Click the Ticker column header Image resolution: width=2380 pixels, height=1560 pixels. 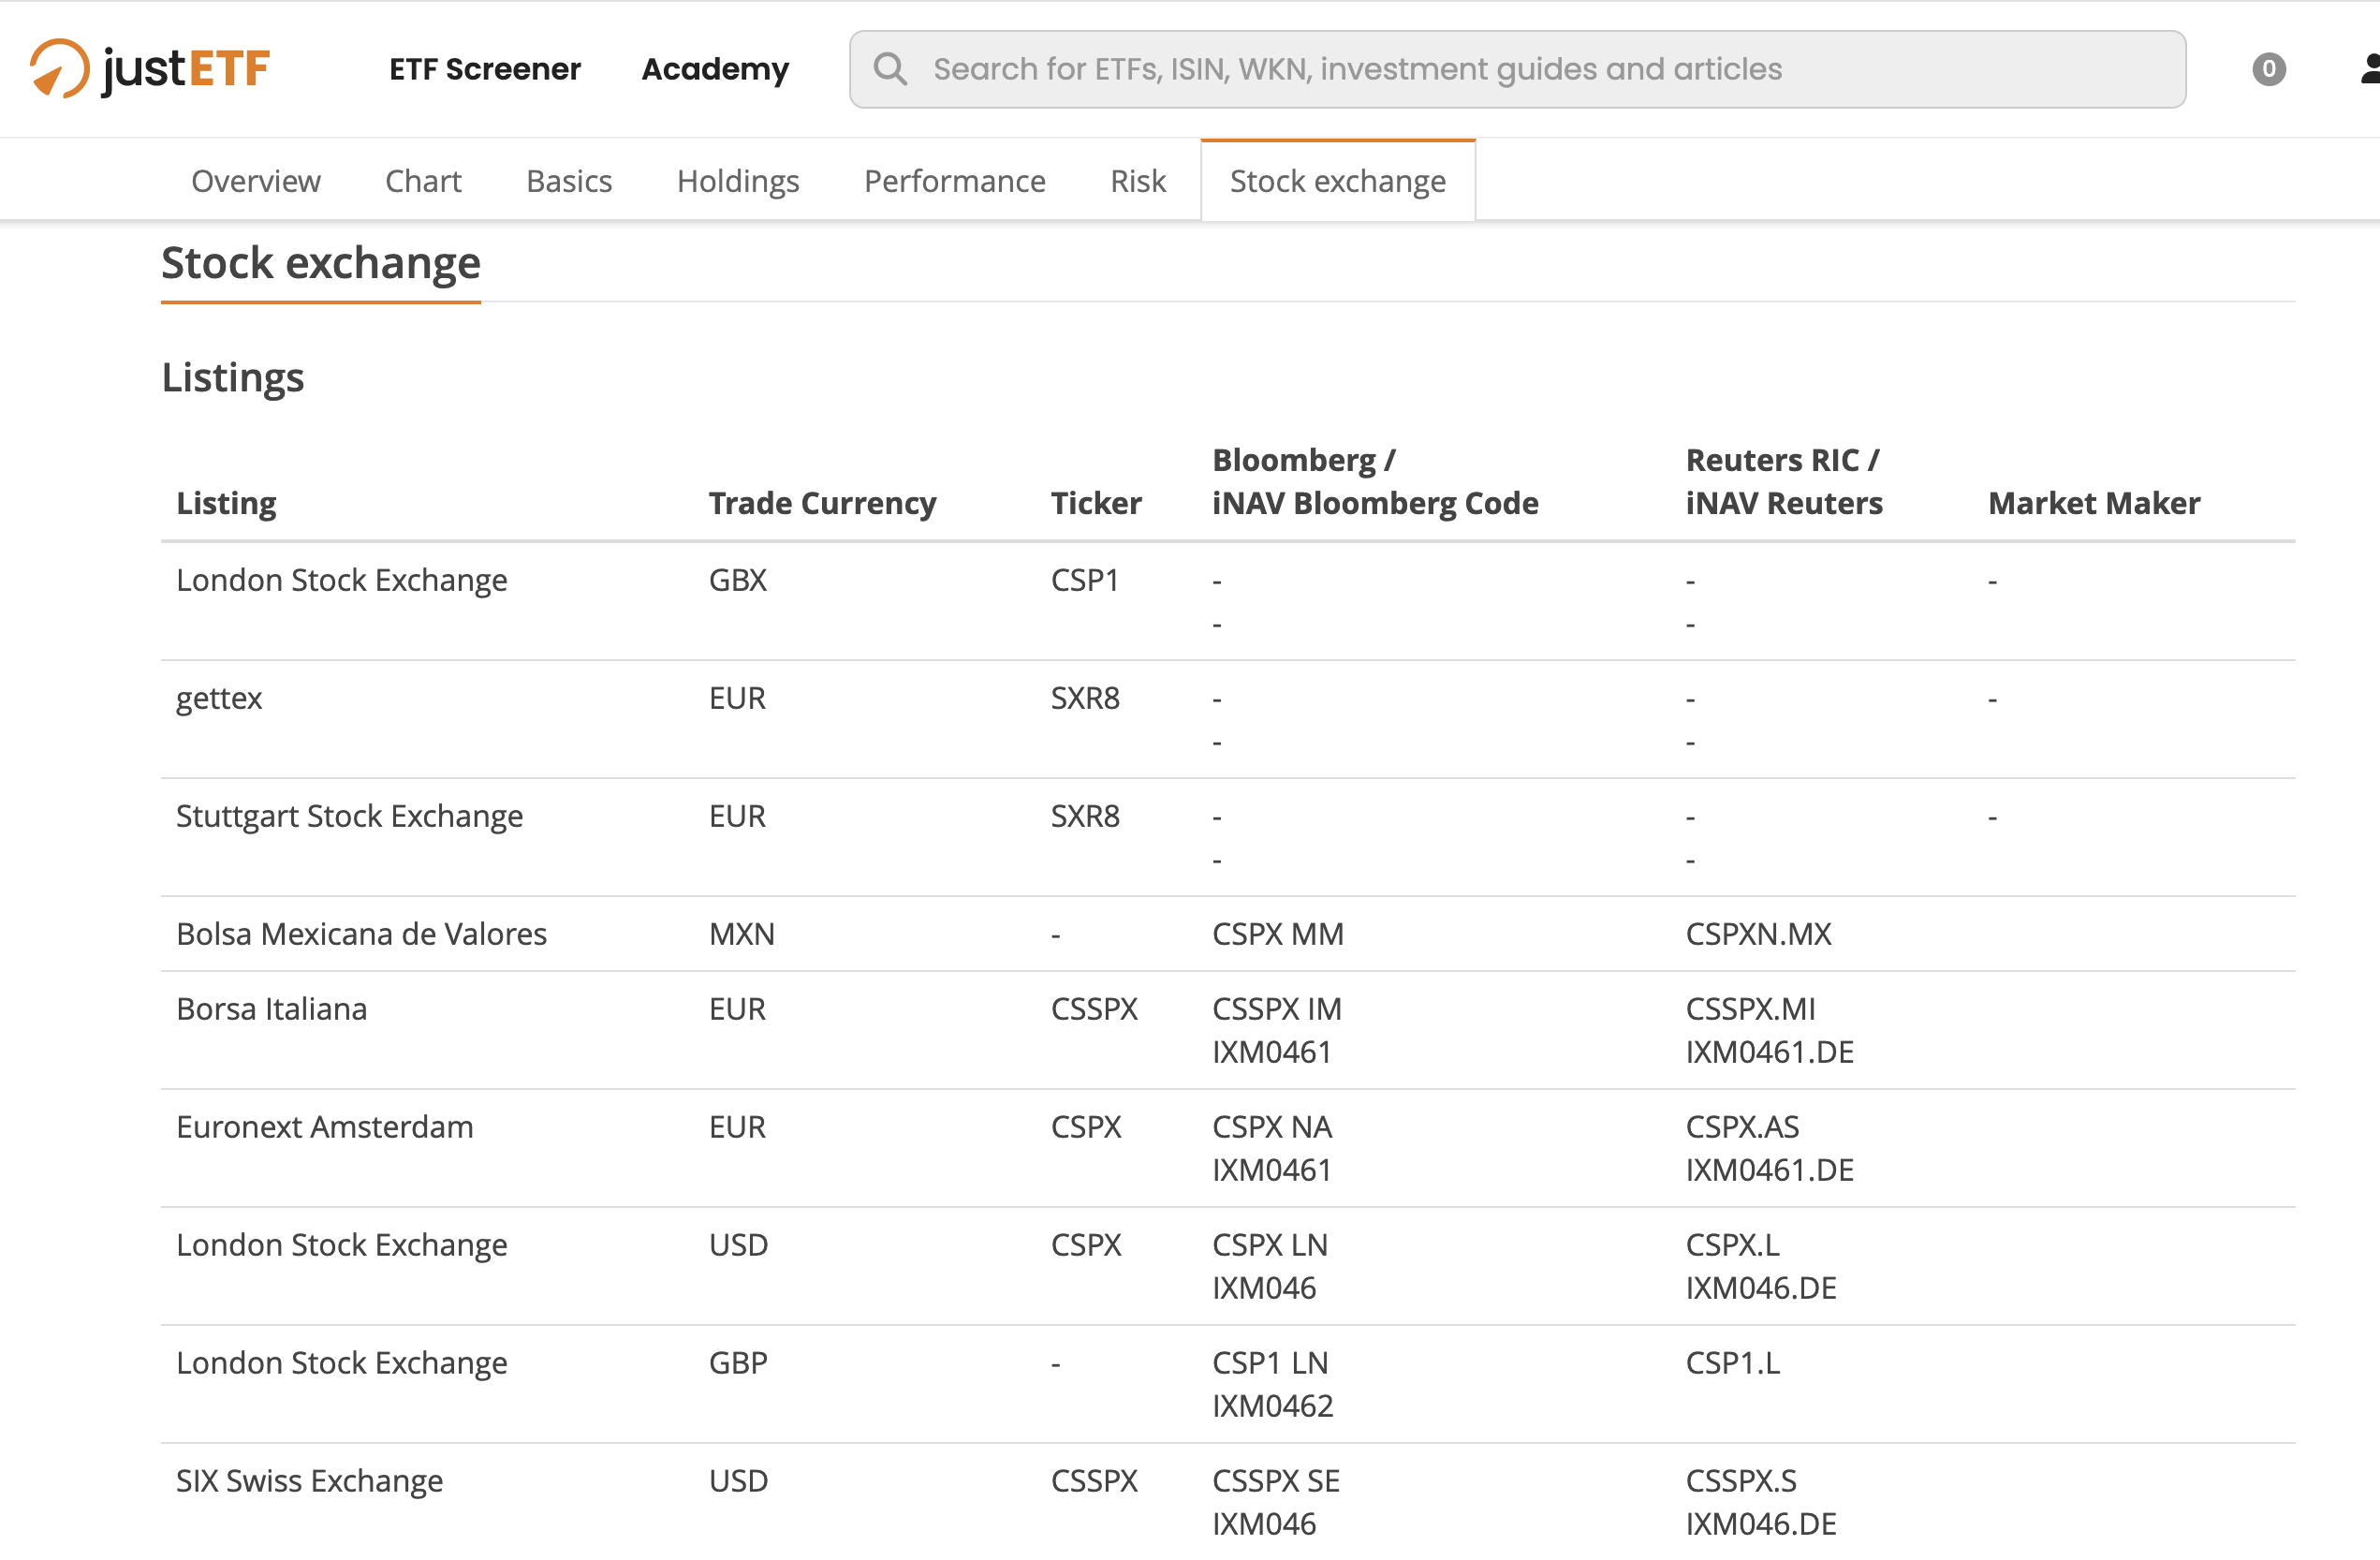[1096, 503]
